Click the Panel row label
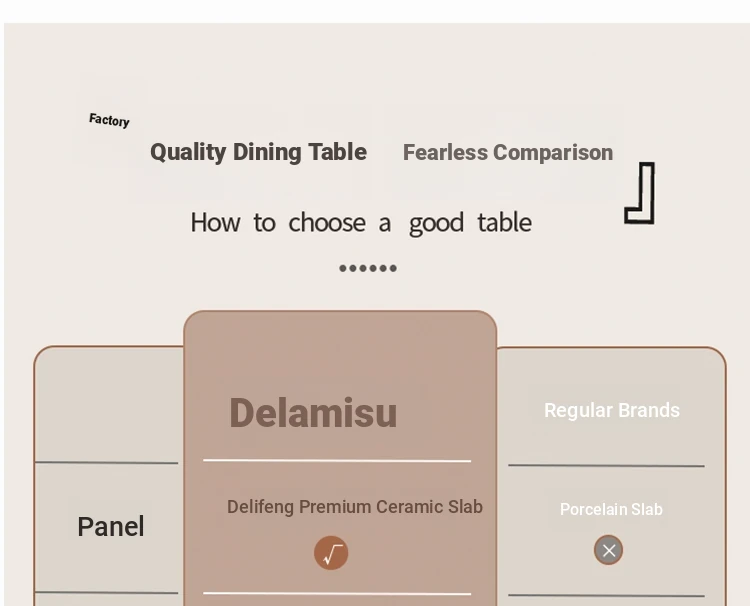 [x=111, y=527]
